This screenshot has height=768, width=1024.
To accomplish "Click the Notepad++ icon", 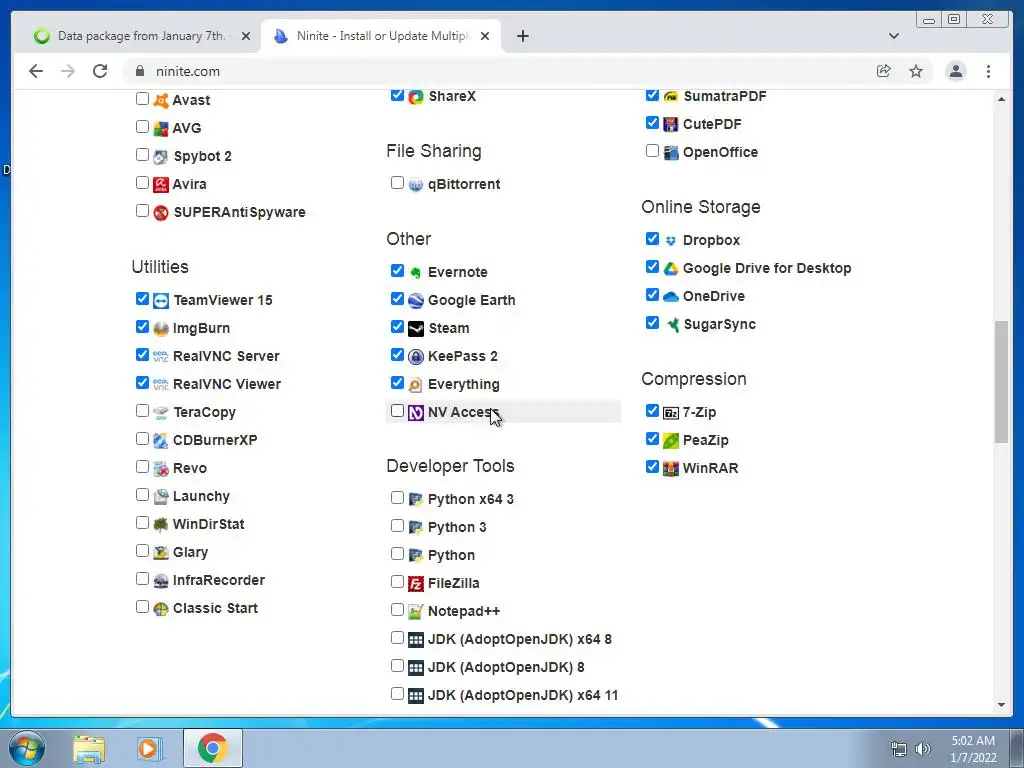I will click(416, 612).
